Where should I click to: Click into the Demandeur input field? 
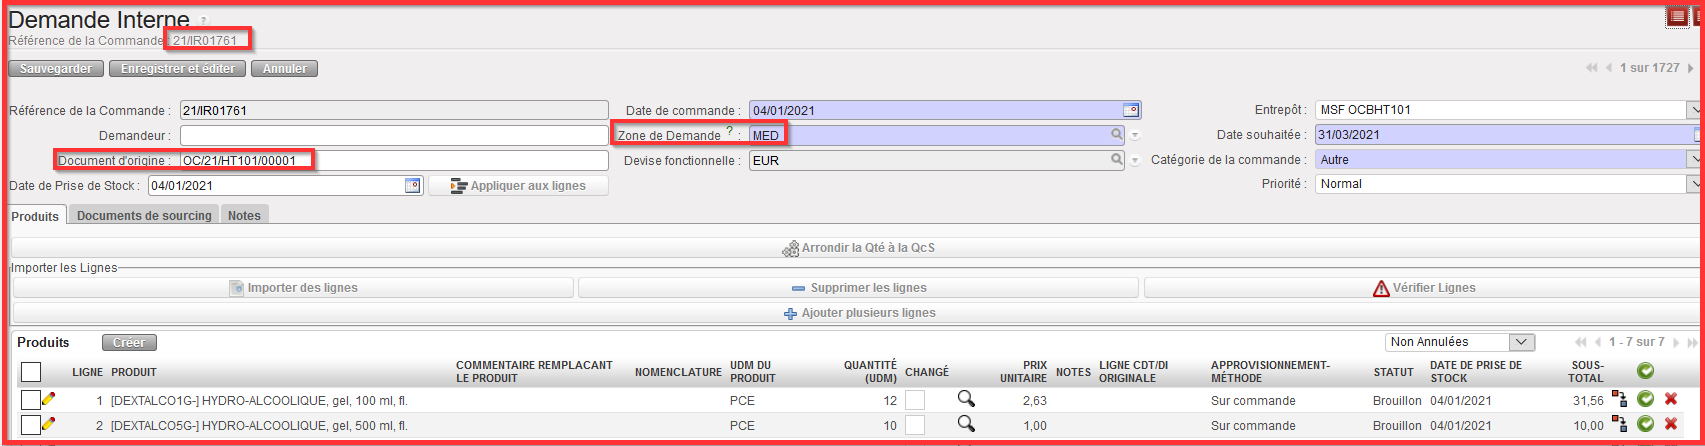(394, 135)
